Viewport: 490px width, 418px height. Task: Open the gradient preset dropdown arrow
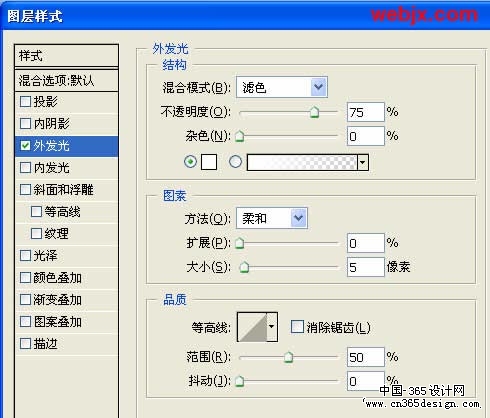[363, 162]
